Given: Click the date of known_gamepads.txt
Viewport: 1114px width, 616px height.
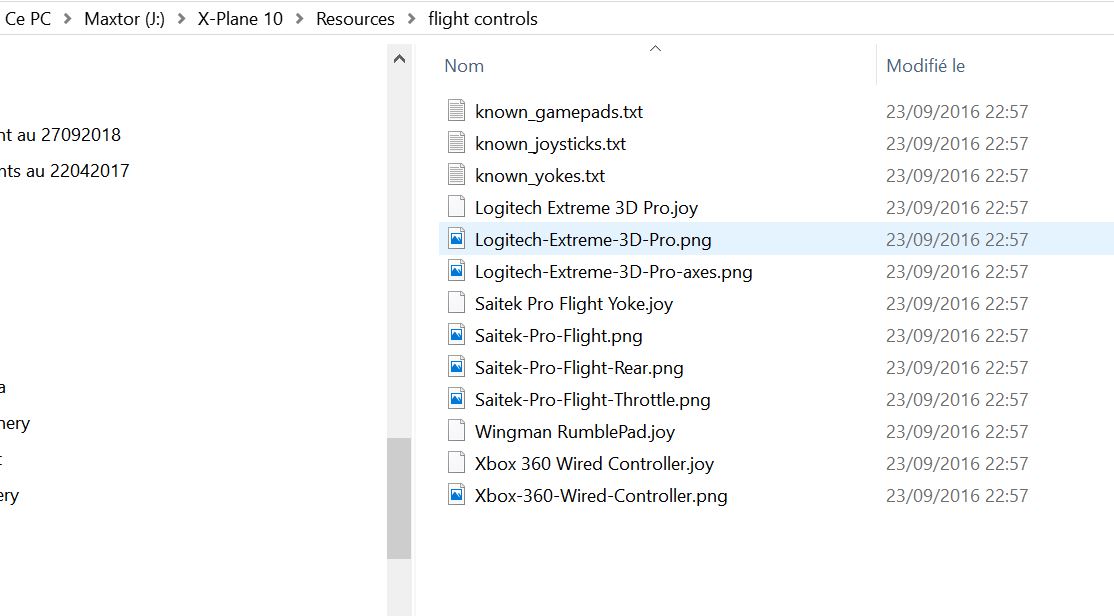Looking at the screenshot, I should click(956, 112).
